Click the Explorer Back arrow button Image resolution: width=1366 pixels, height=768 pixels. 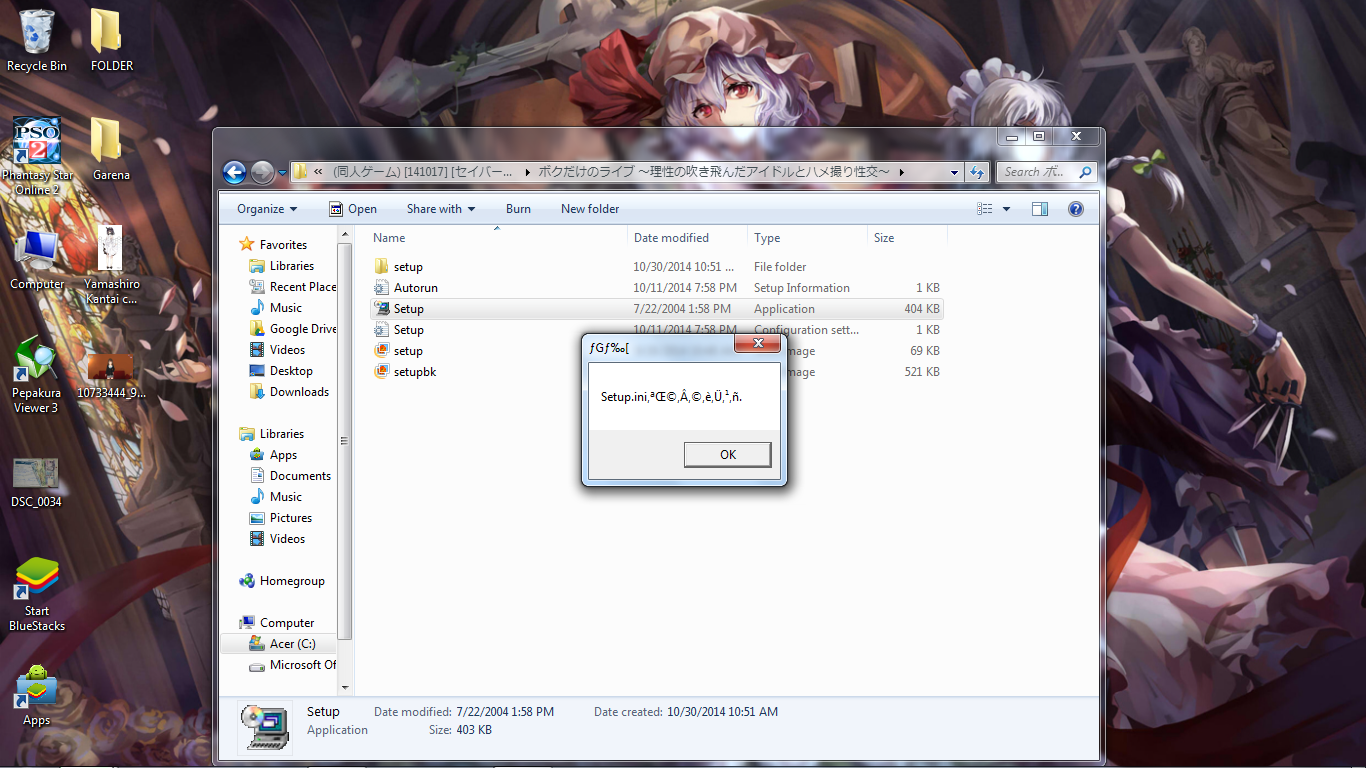click(x=234, y=172)
